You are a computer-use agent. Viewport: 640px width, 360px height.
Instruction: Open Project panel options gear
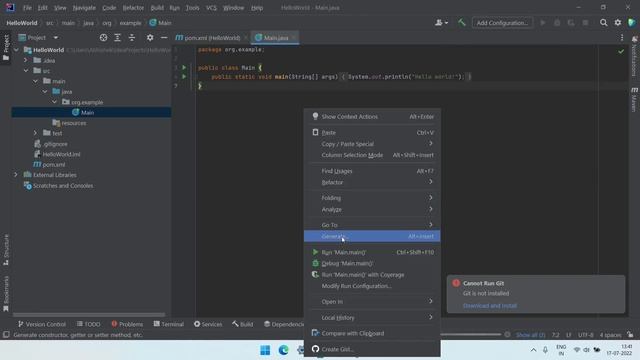pos(150,38)
